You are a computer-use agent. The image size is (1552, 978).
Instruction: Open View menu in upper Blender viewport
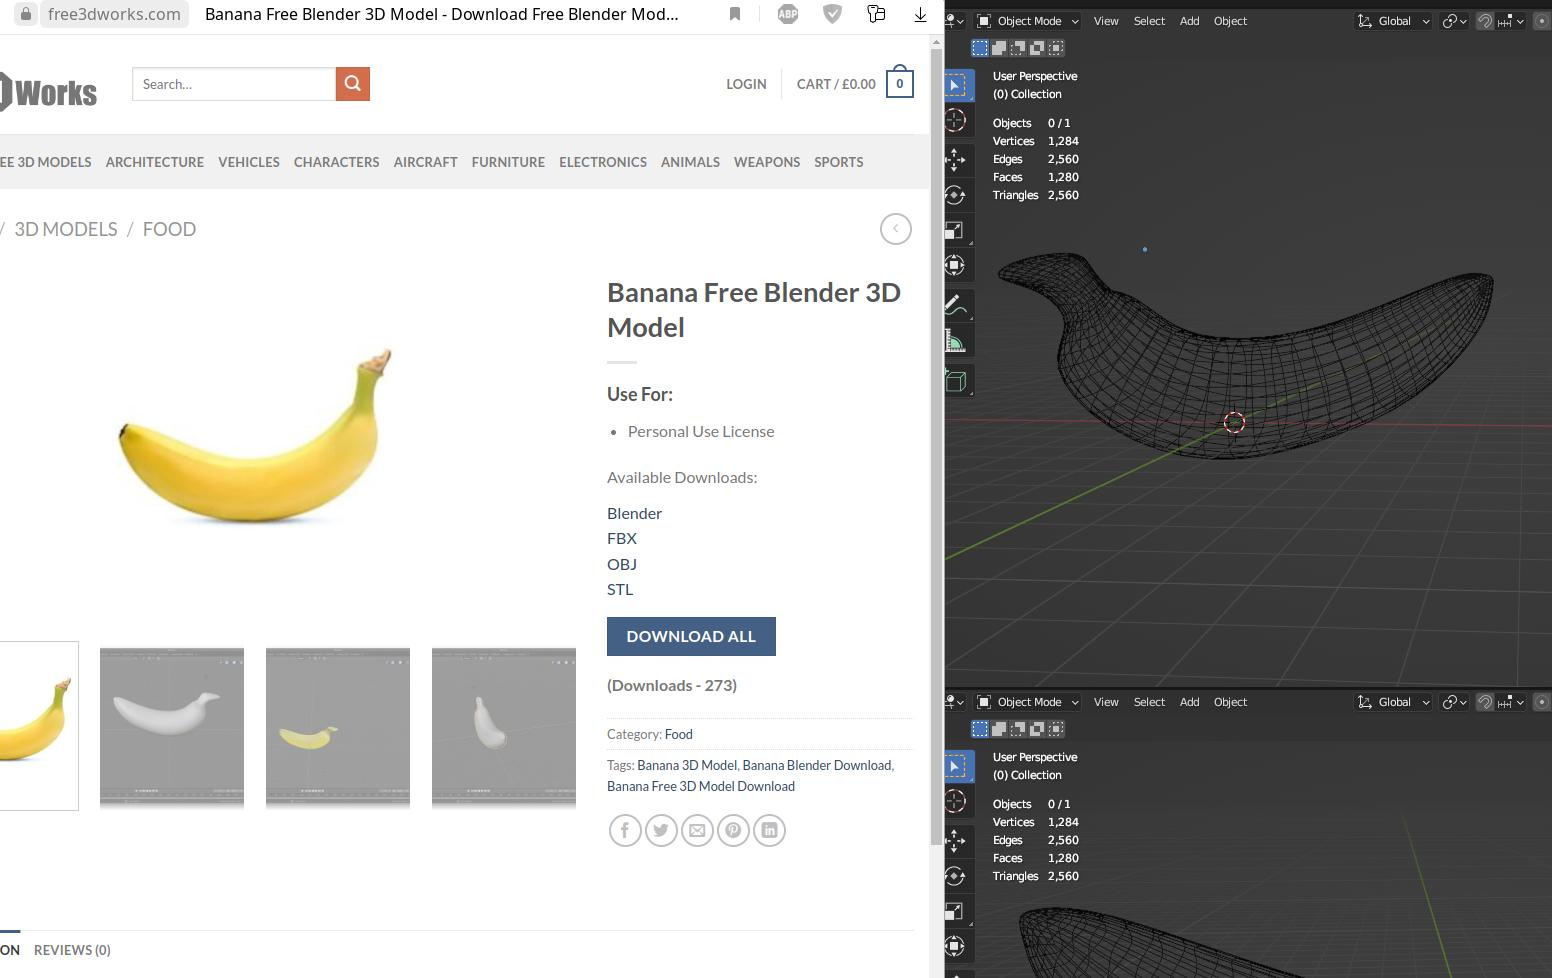(x=1106, y=21)
